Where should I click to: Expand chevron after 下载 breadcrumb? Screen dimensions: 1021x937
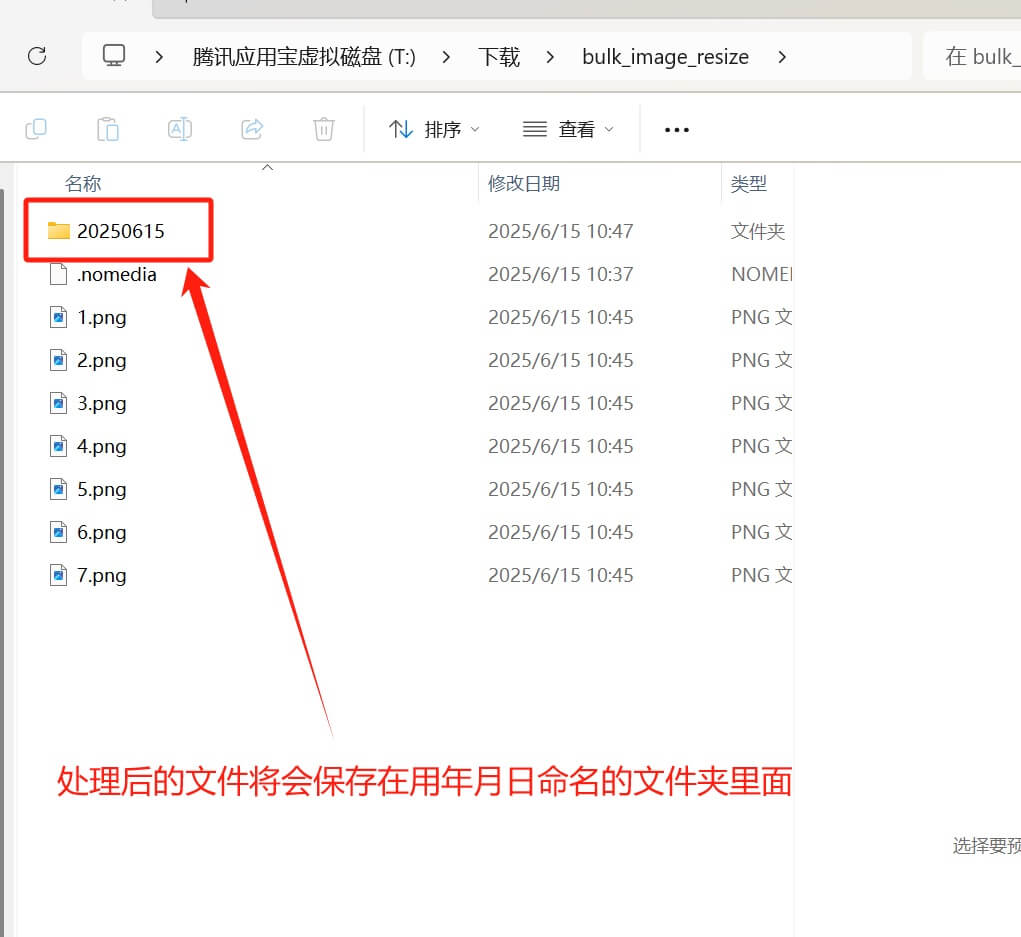(x=550, y=57)
